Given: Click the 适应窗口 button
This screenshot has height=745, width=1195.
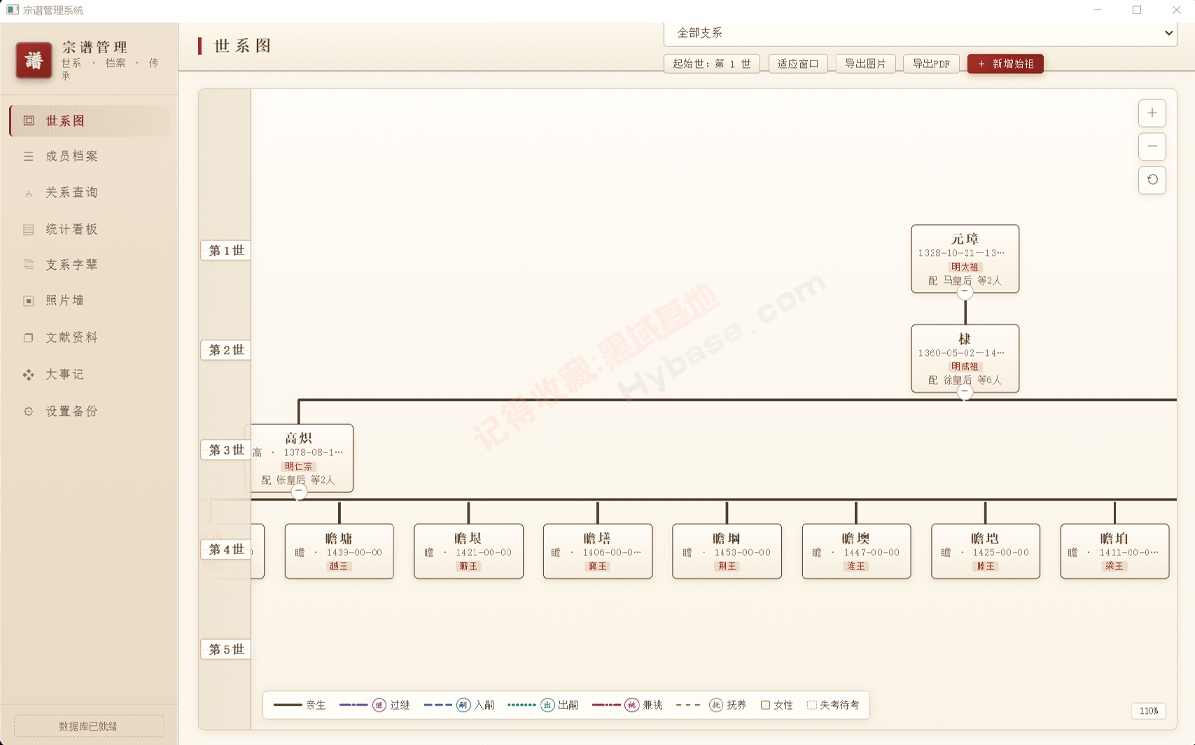Looking at the screenshot, I should tap(798, 64).
